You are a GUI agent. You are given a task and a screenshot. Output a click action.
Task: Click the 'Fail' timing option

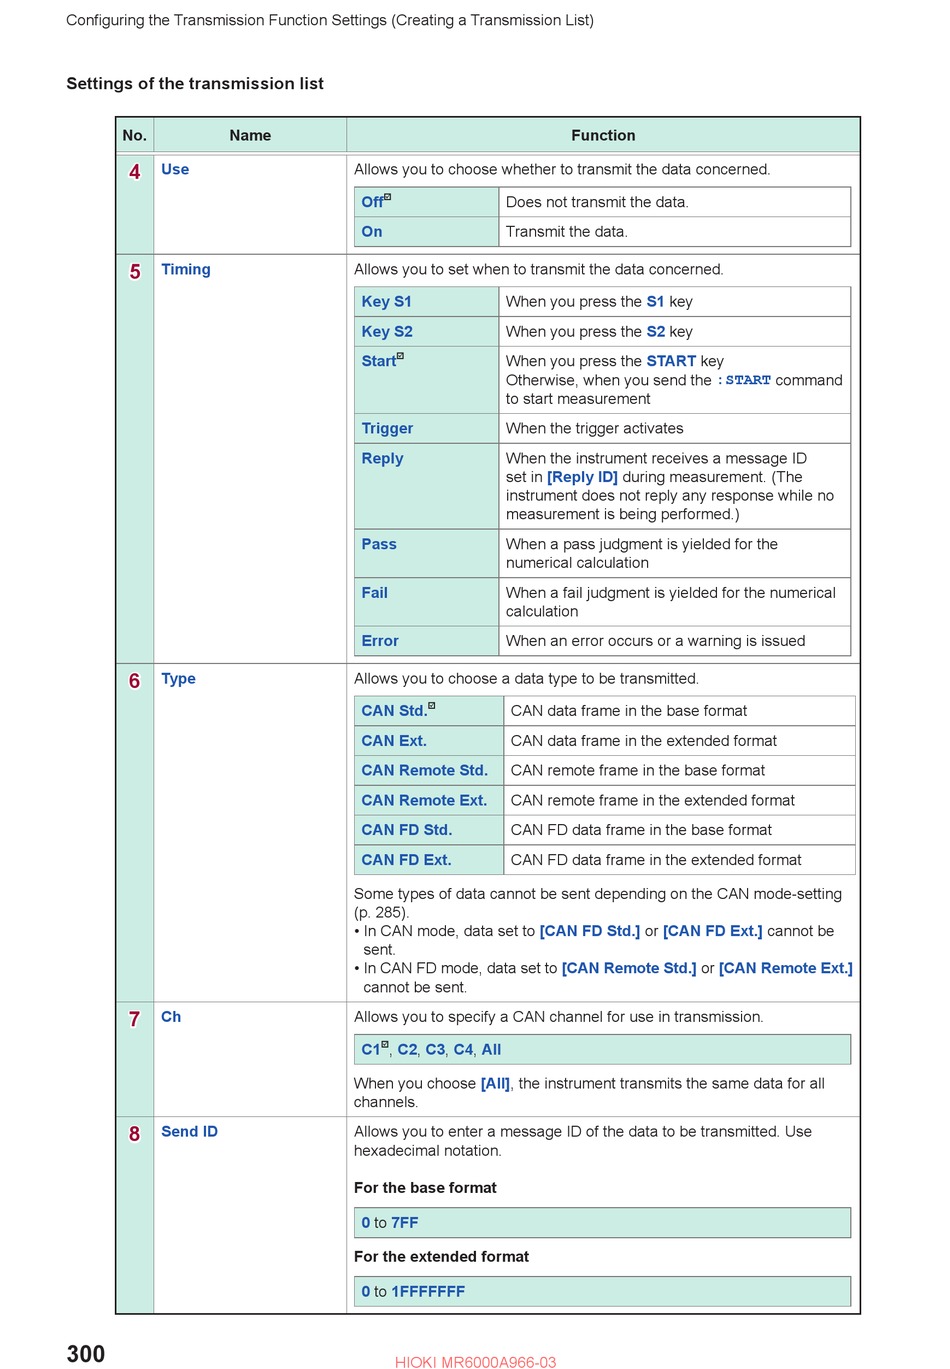[374, 593]
